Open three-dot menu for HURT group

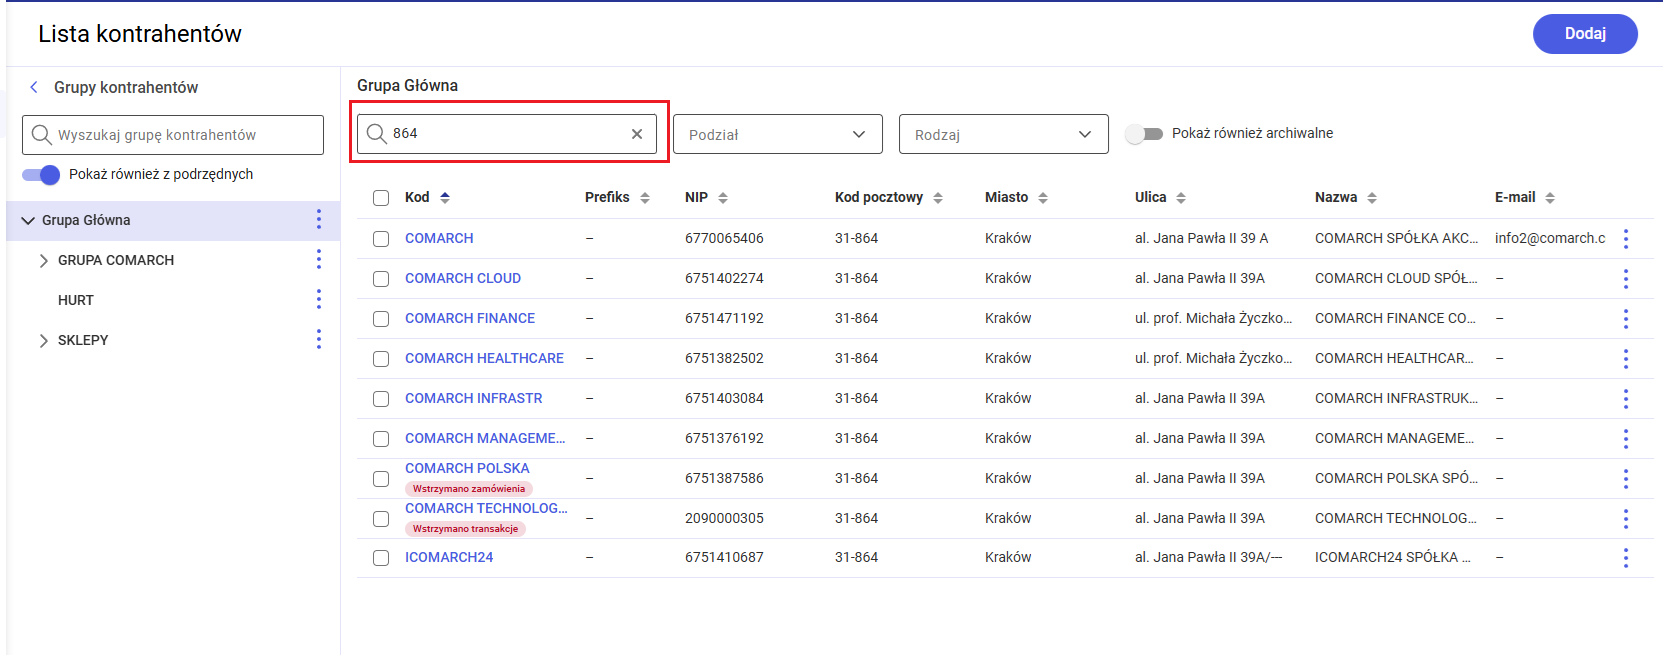pyautogui.click(x=318, y=300)
